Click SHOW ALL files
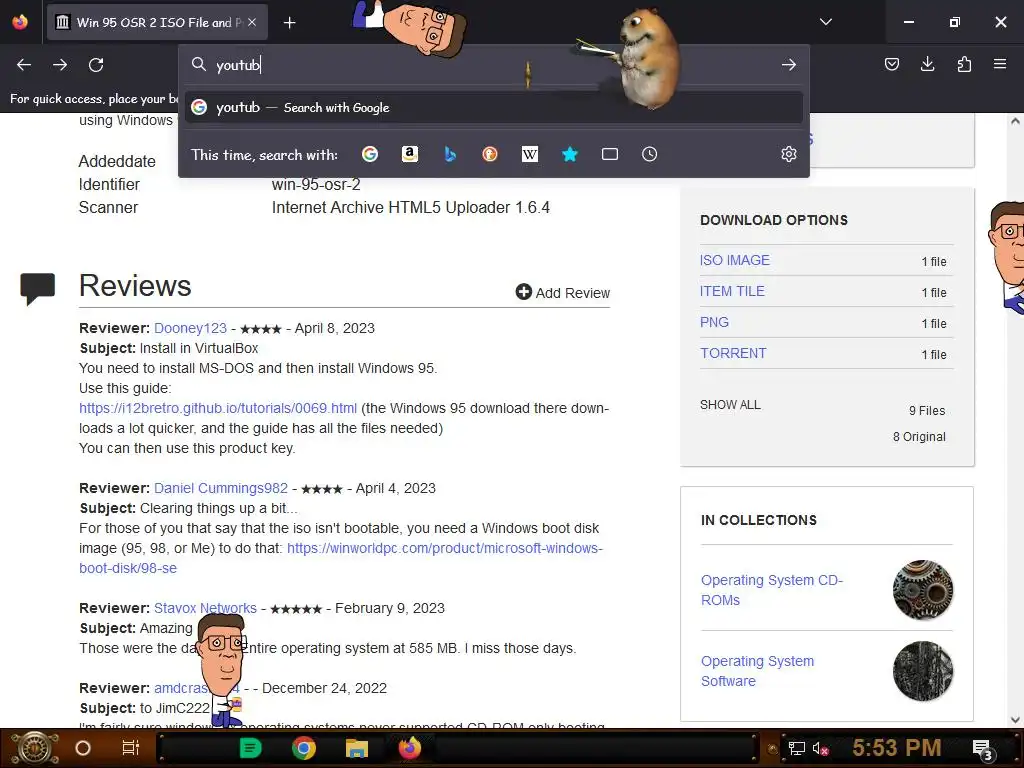This screenshot has height=768, width=1024. [730, 405]
